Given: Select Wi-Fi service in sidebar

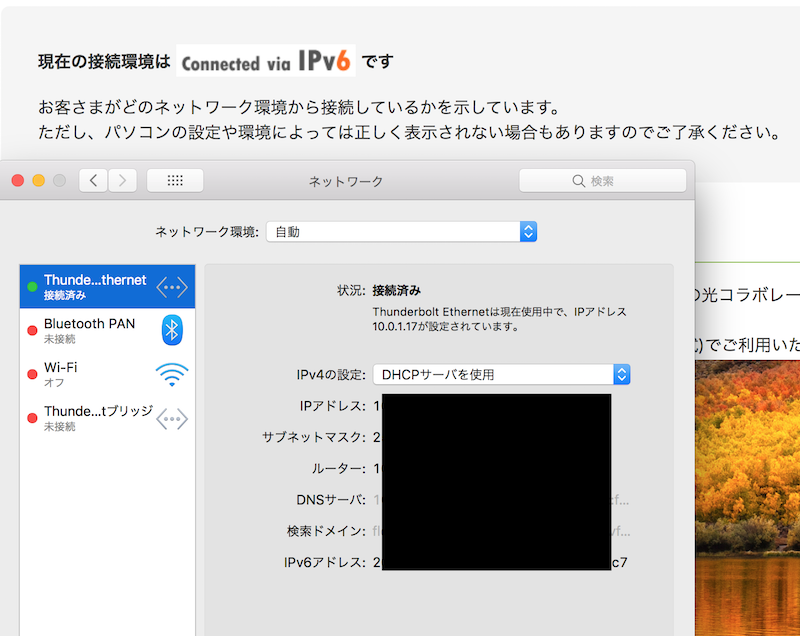Looking at the screenshot, I should pos(107,374).
